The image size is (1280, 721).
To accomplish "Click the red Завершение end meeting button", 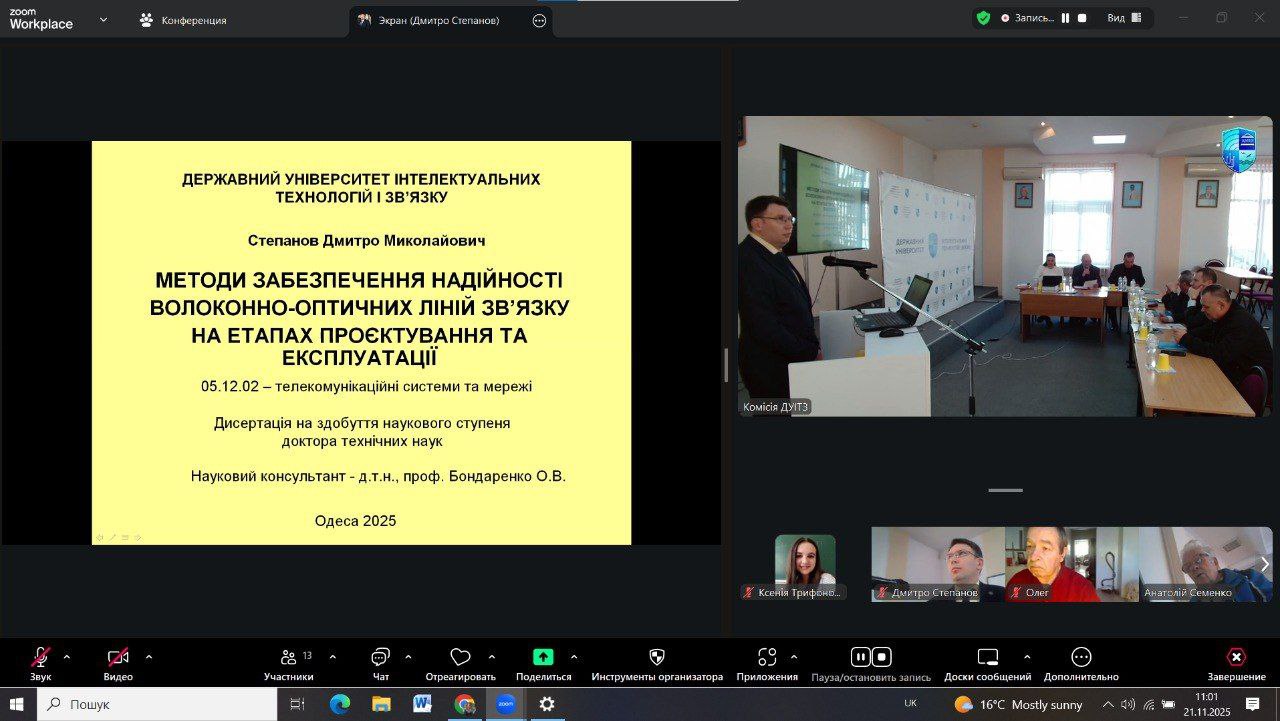I will click(x=1236, y=658).
